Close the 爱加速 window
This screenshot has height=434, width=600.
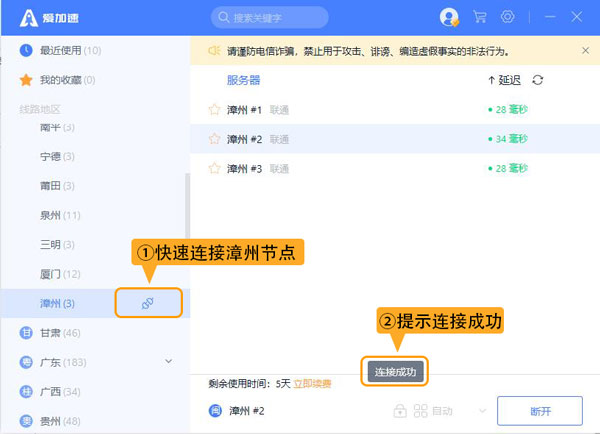tap(577, 17)
